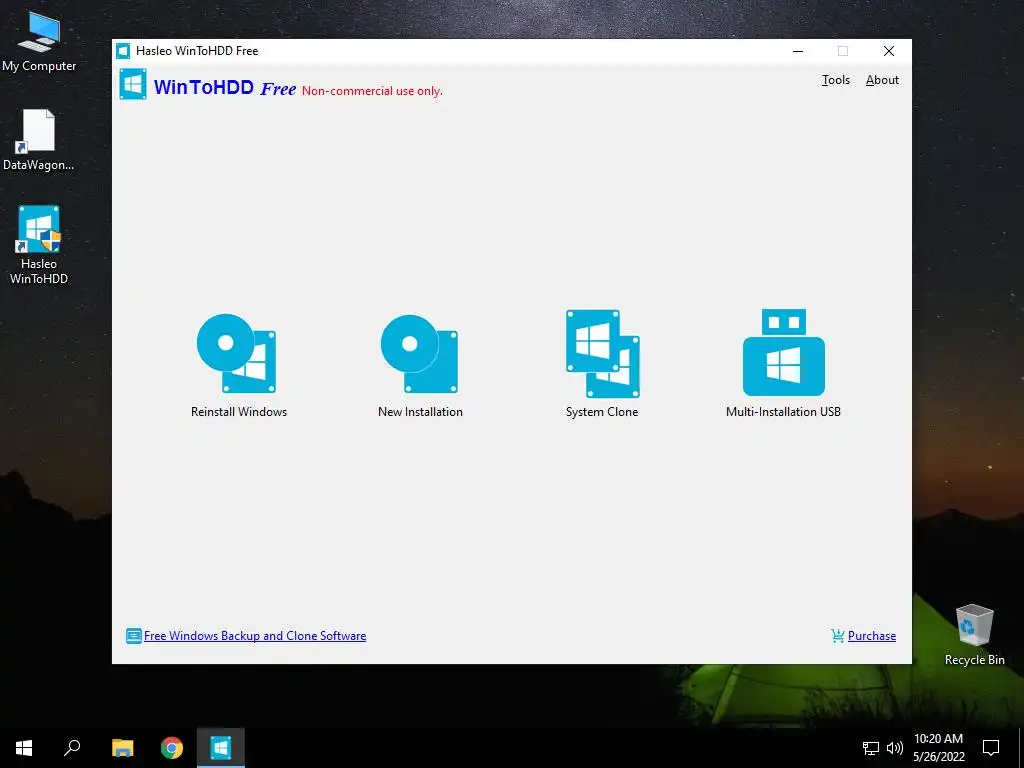Close the Hasleo WinToHDD window

point(889,51)
